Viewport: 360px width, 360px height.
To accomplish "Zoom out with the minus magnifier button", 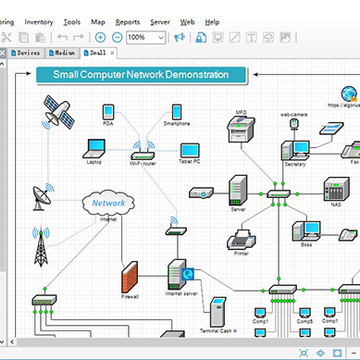I will [117, 37].
